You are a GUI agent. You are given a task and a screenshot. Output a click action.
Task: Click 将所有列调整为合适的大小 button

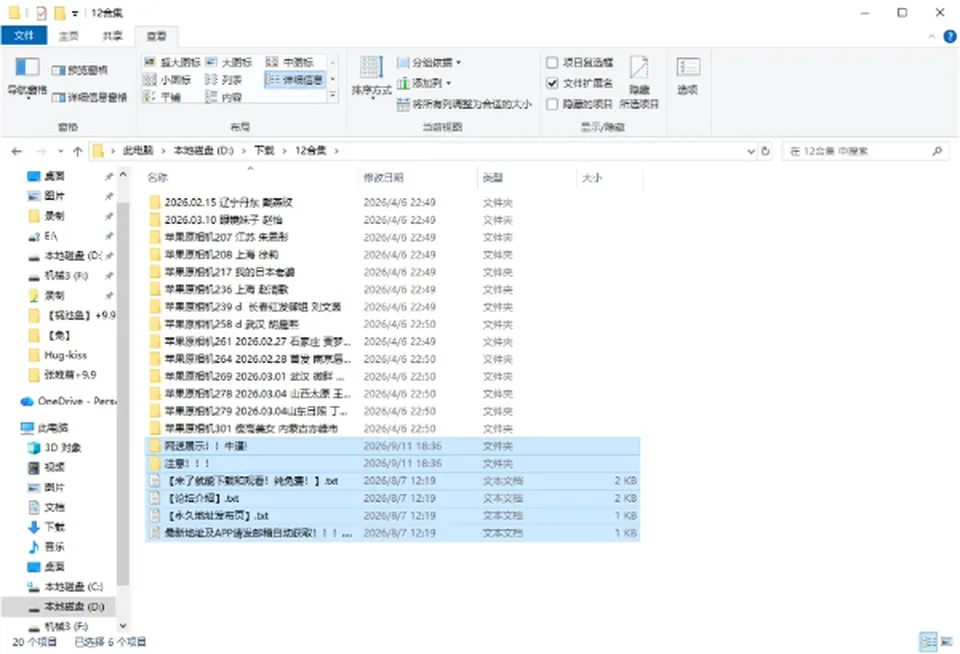click(x=464, y=104)
